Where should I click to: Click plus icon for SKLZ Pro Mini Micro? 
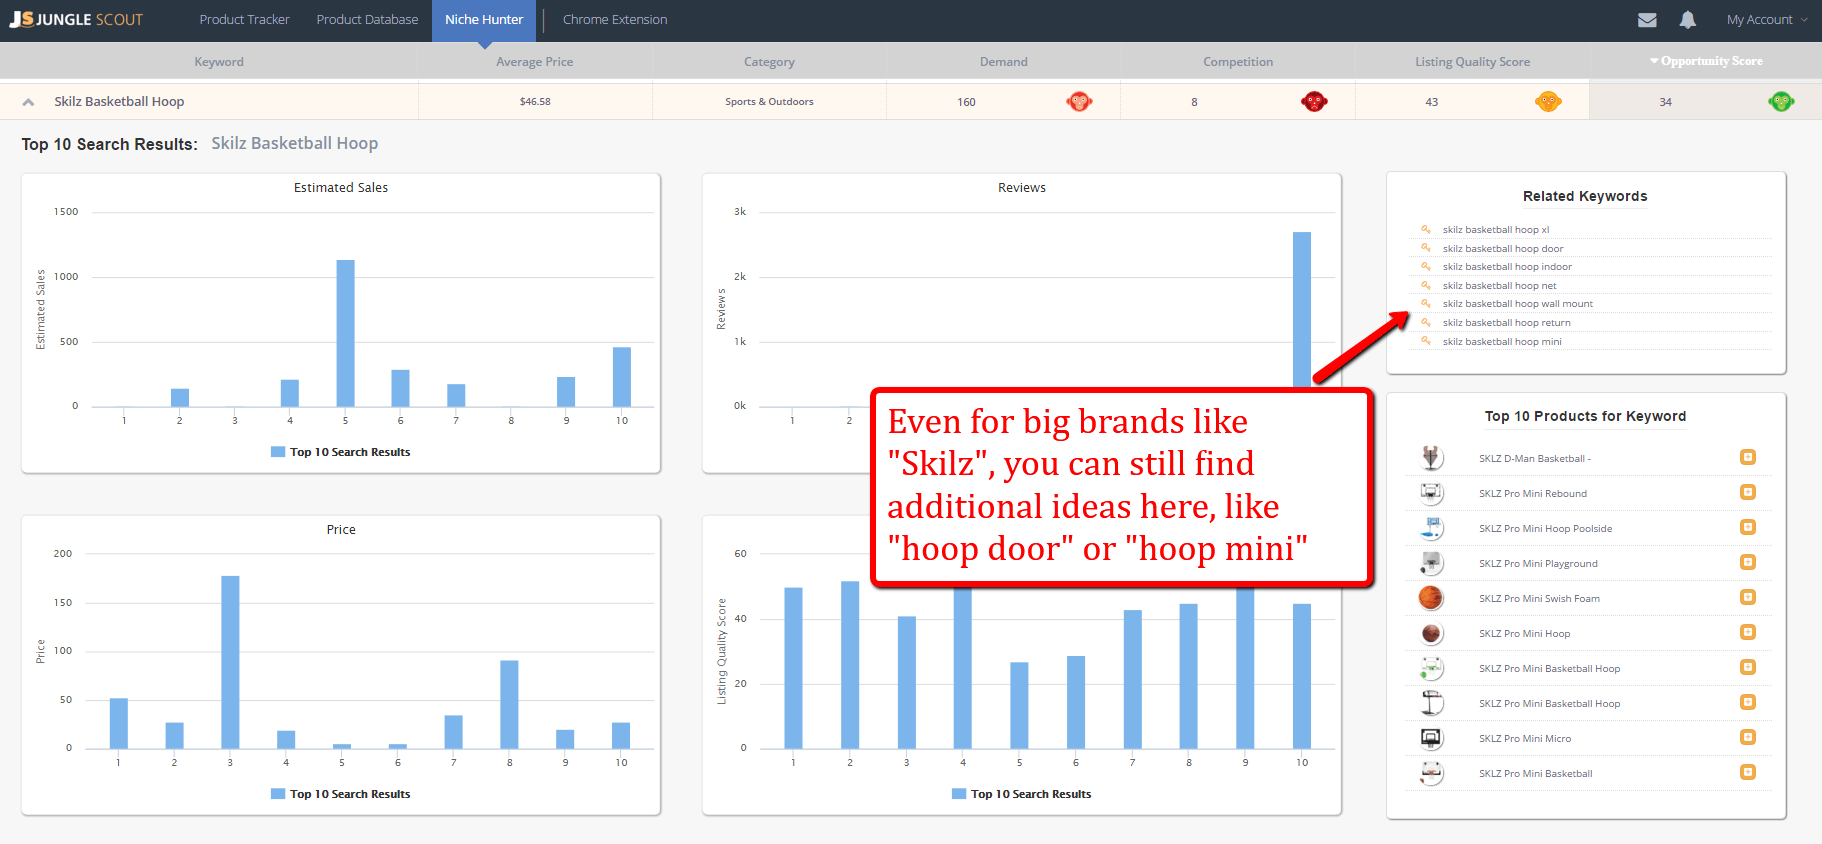(1747, 737)
